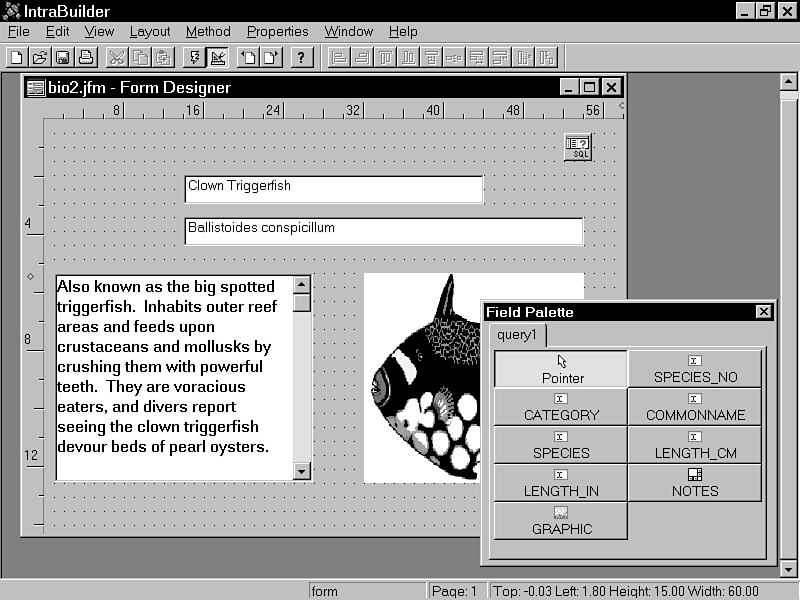Screen dimensions: 800x600
Task: Open the Layout menu
Action: coord(150,31)
